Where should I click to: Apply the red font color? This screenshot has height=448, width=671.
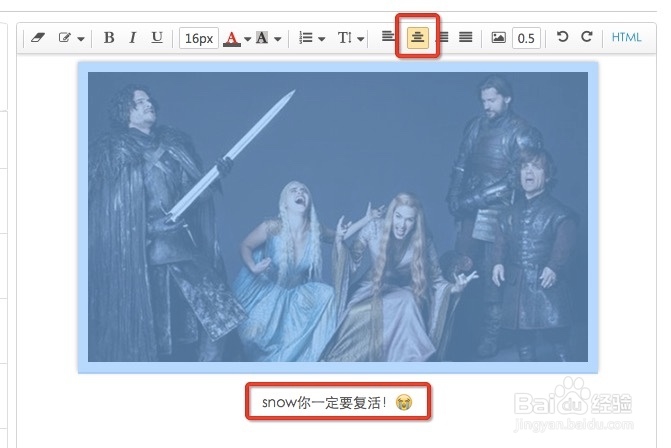click(x=232, y=39)
